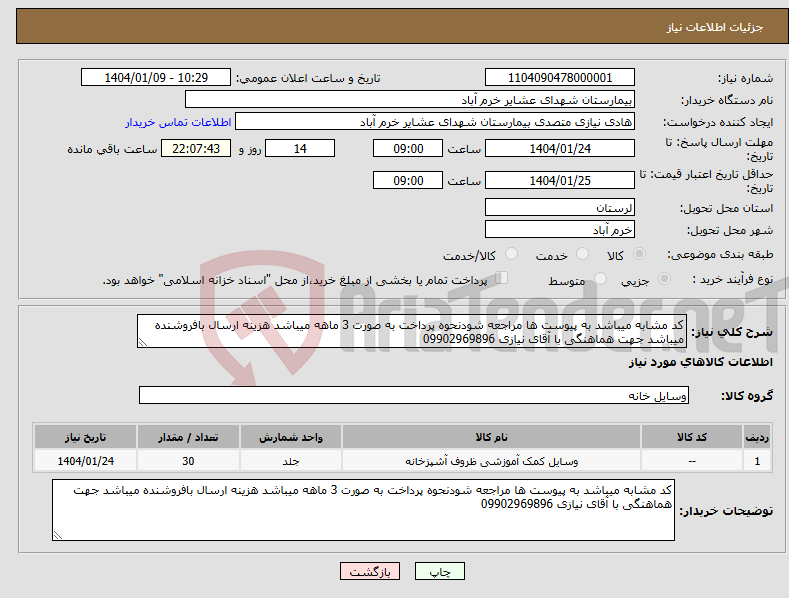789x598 pixels.
Task: Click the table date cell 1404/01/24
Action: point(86,461)
